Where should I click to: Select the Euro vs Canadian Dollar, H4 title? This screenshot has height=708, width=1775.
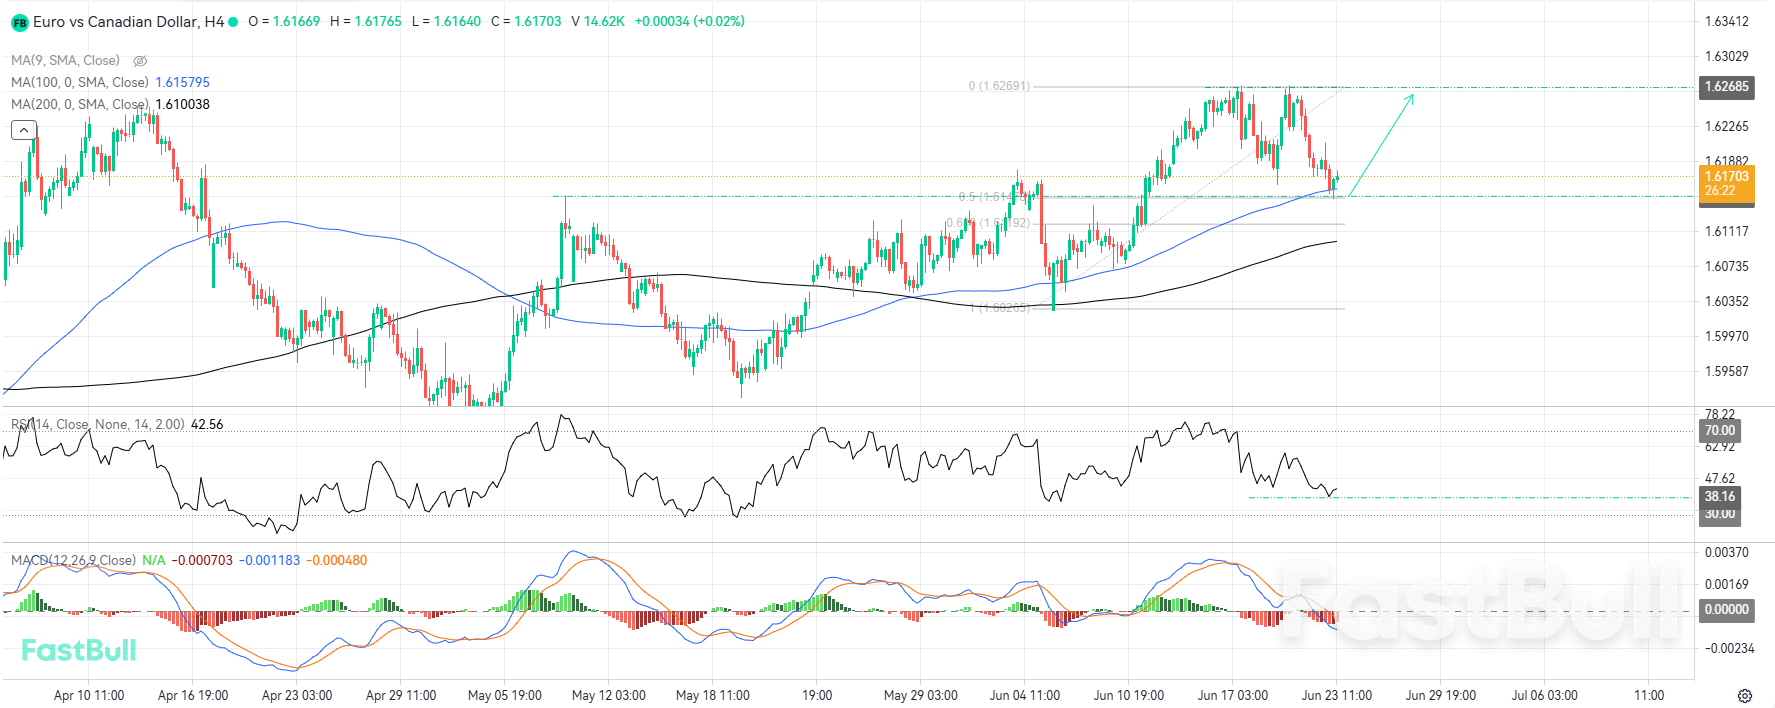129,22
